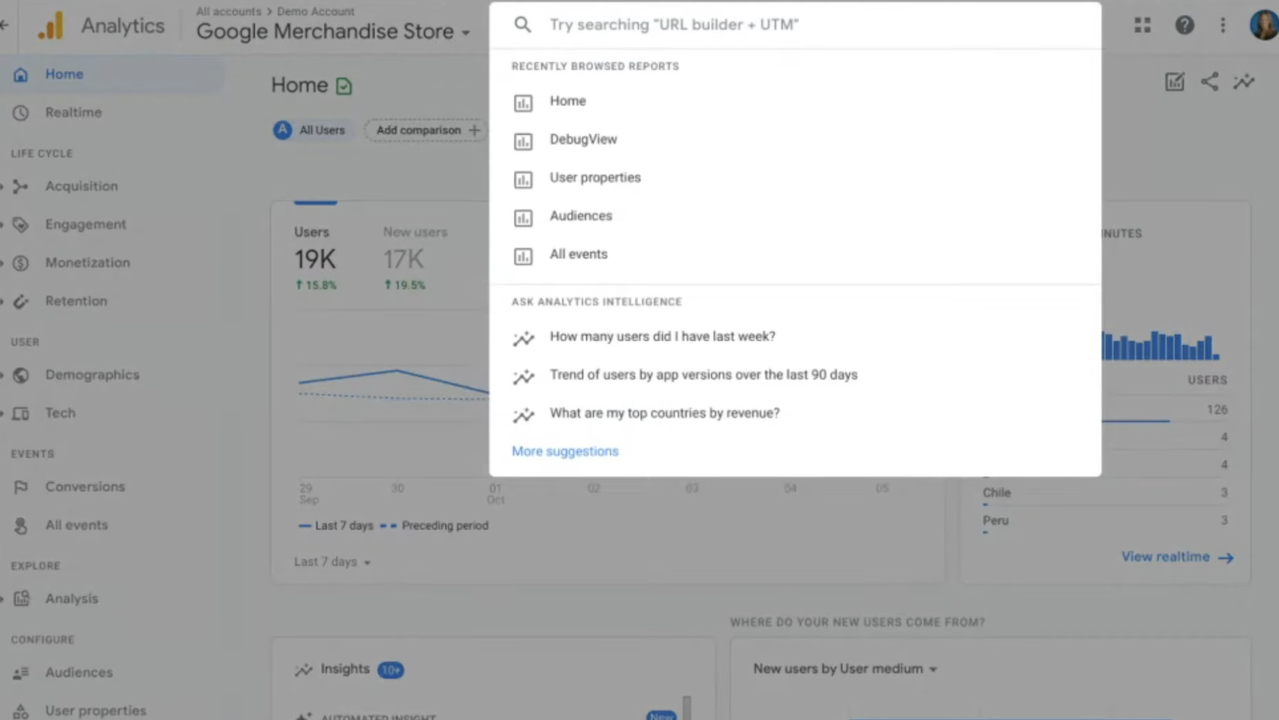
Task: Open Realtime in the left navigation
Action: pos(73,112)
